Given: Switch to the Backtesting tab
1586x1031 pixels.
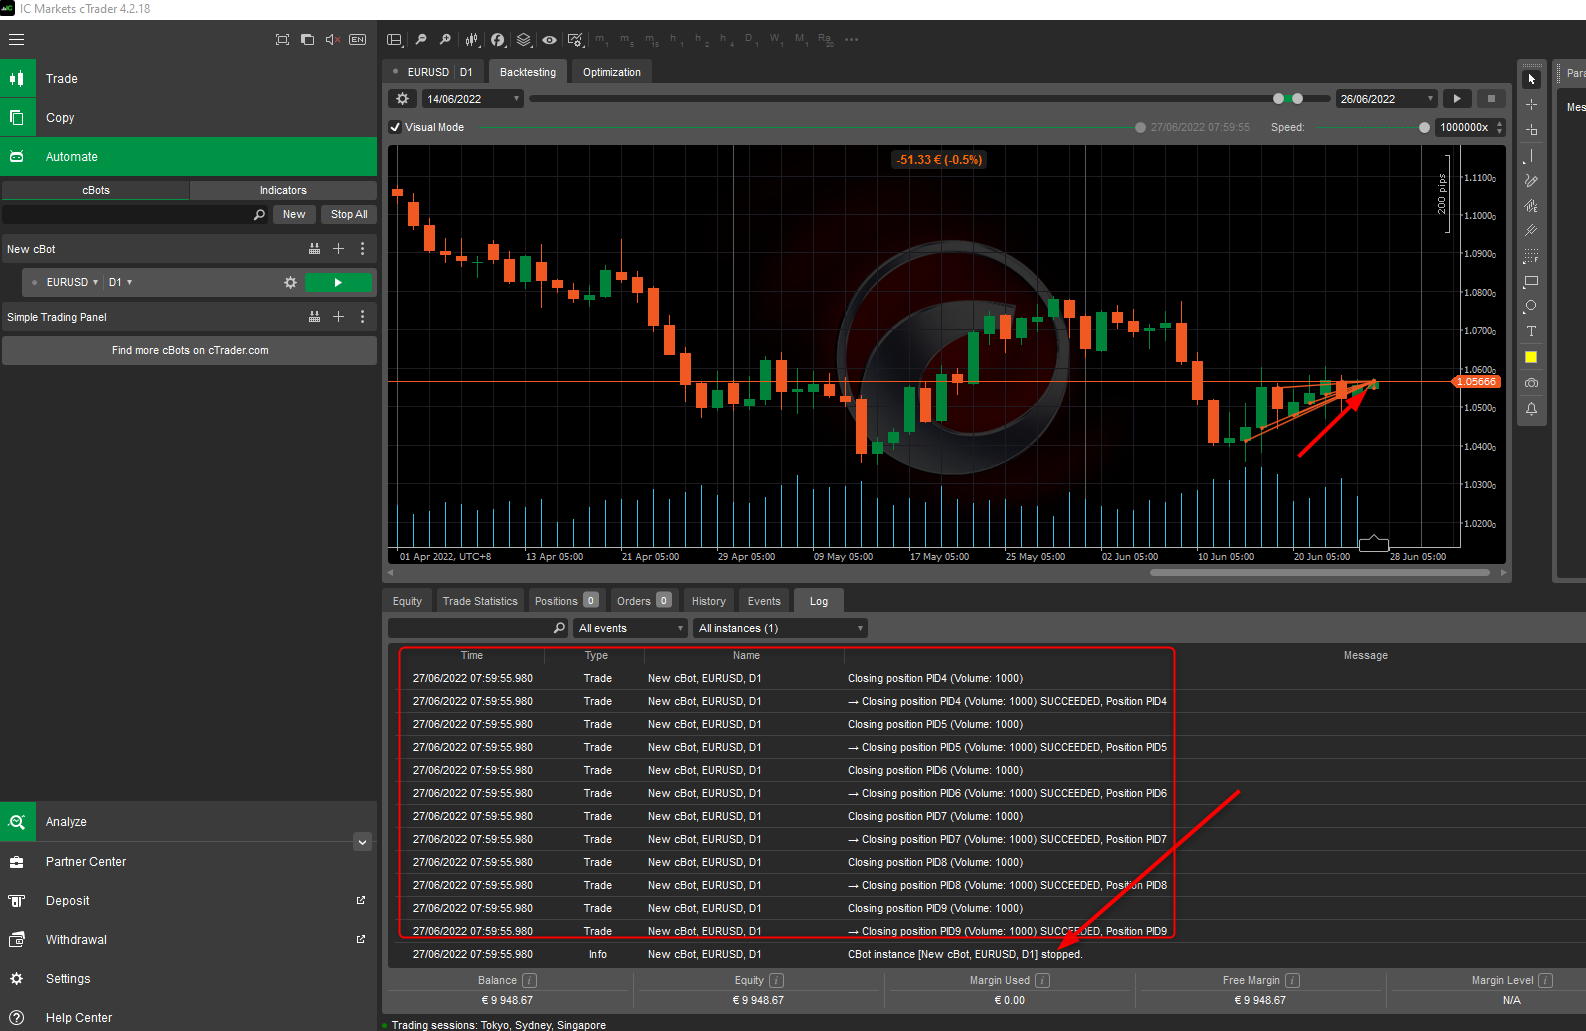Looking at the screenshot, I should click(x=528, y=72).
